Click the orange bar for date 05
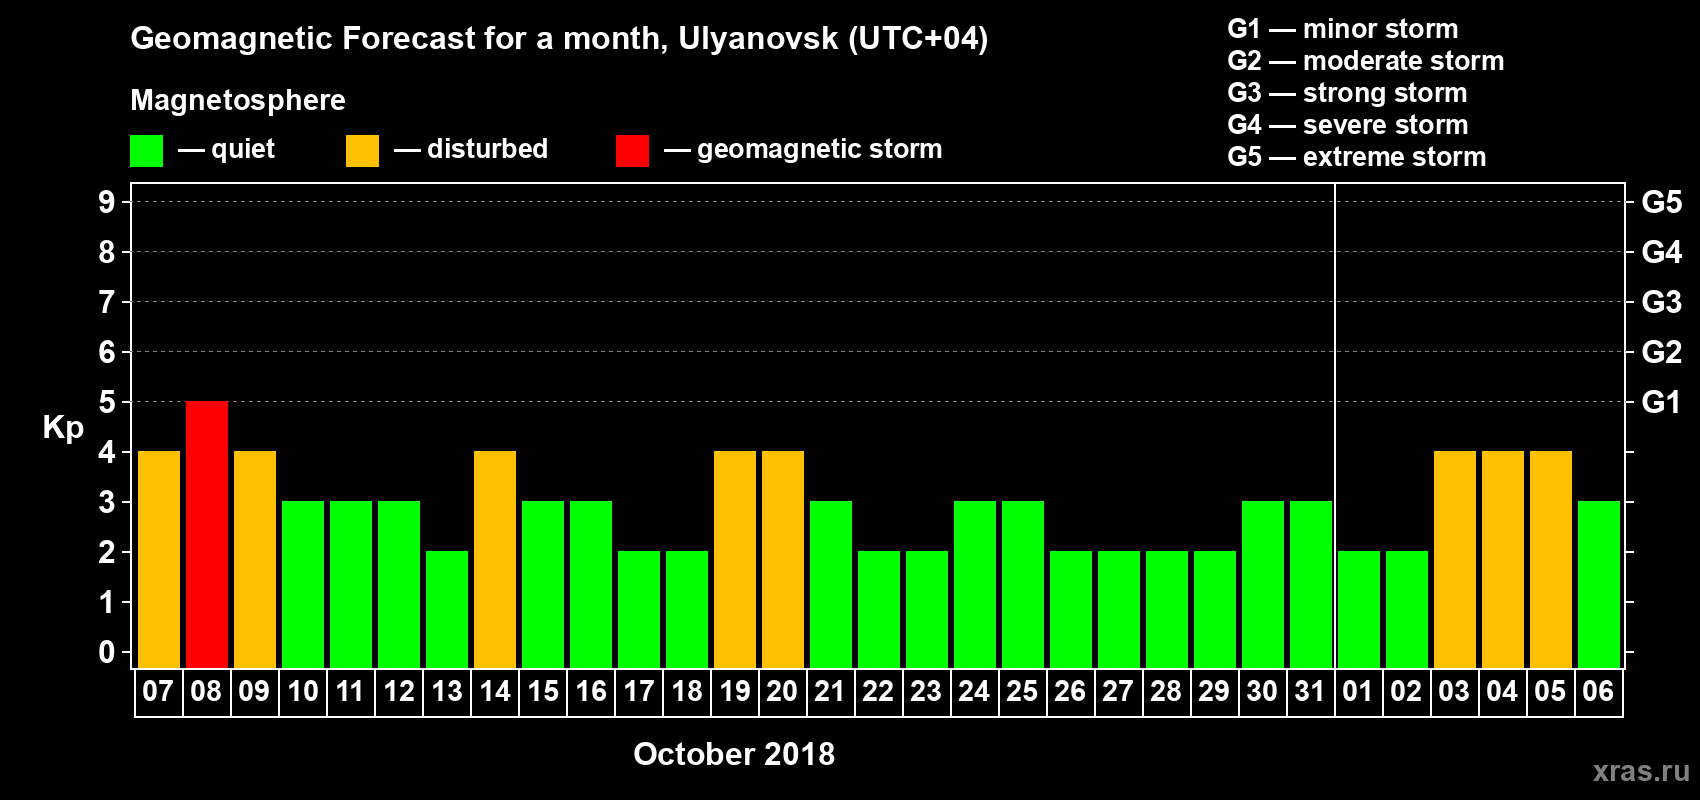 tap(1551, 559)
